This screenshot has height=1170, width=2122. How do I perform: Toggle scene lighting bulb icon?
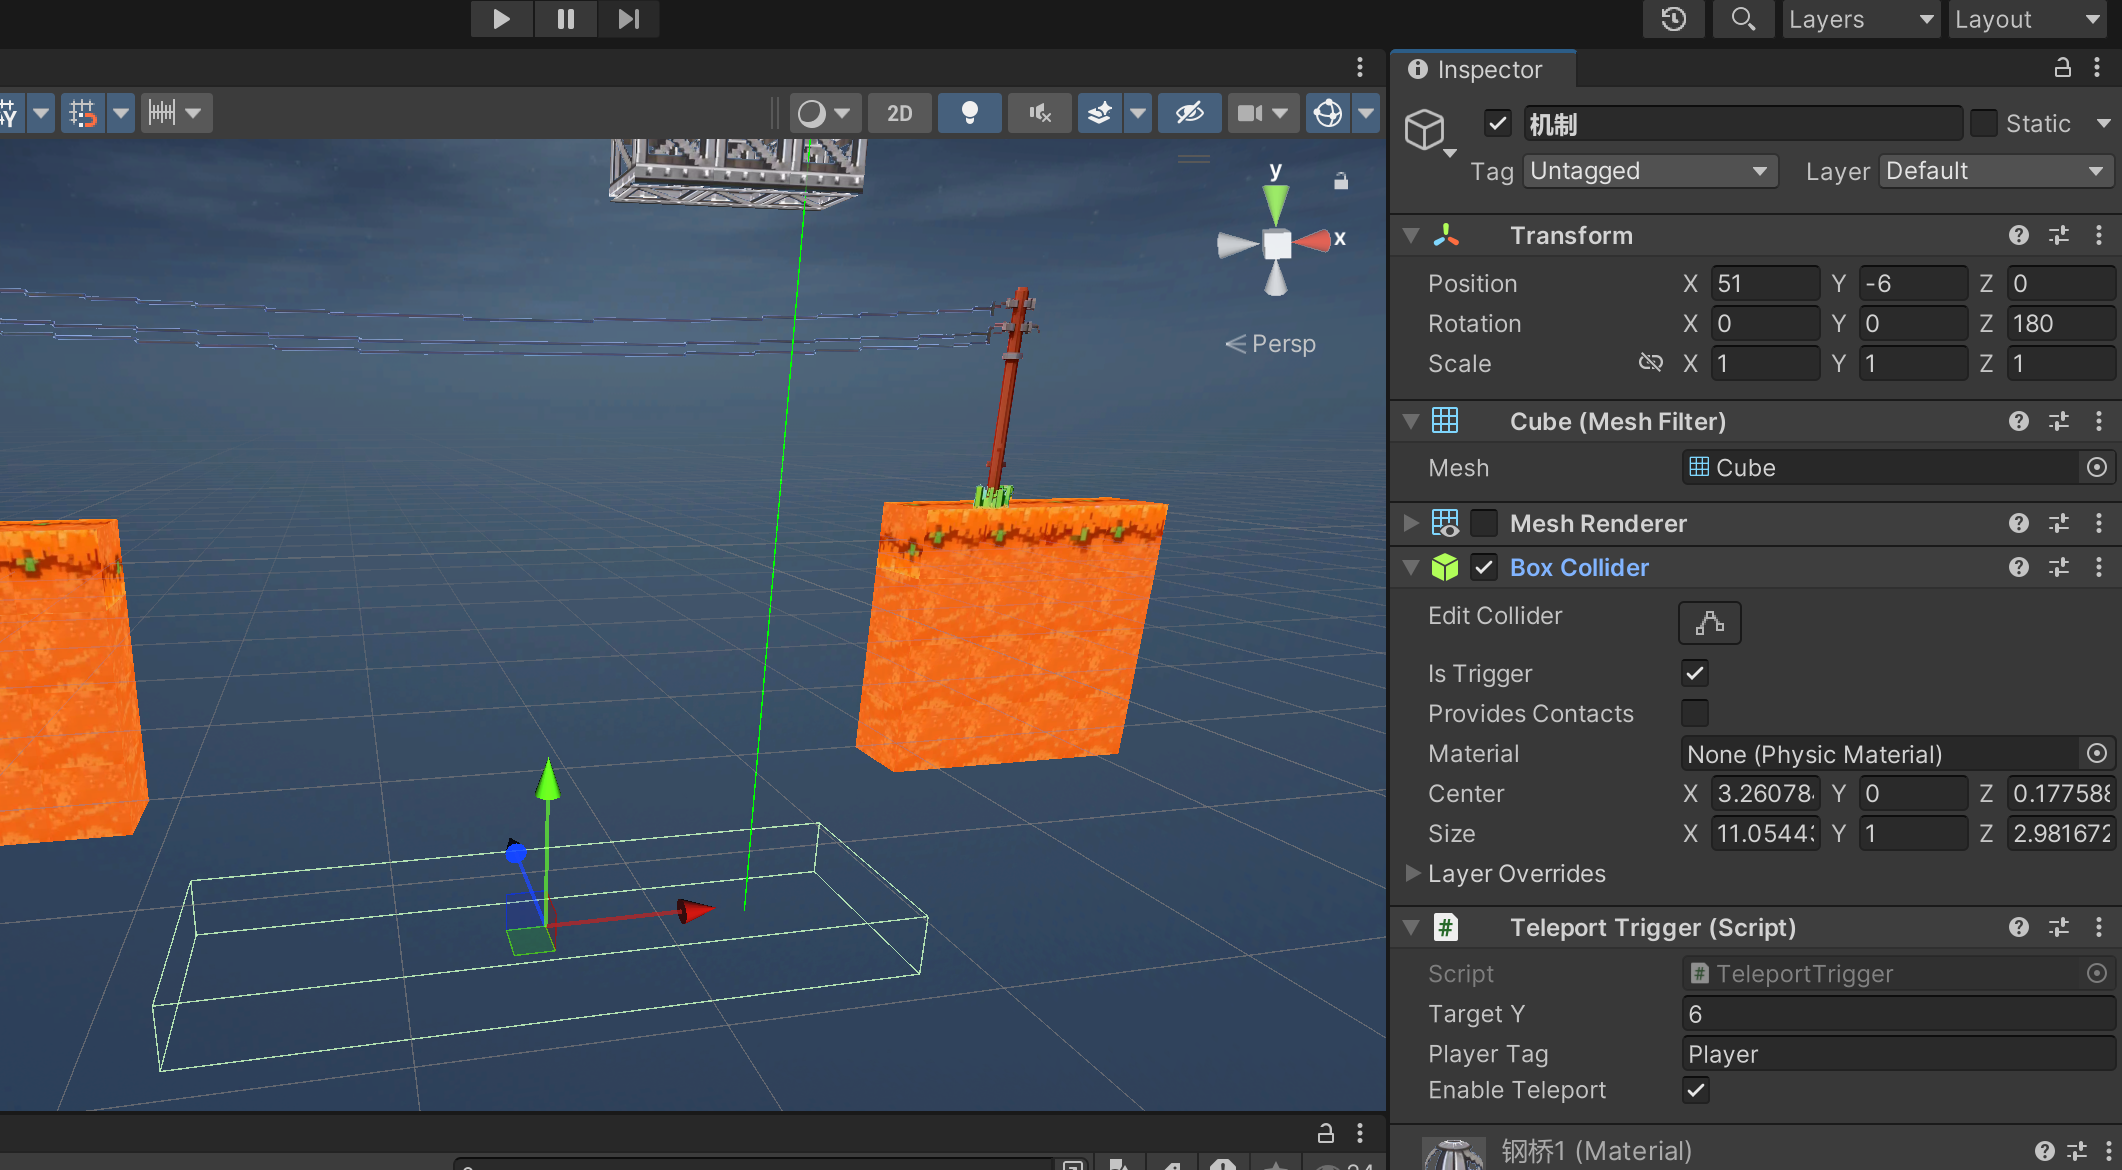[969, 113]
